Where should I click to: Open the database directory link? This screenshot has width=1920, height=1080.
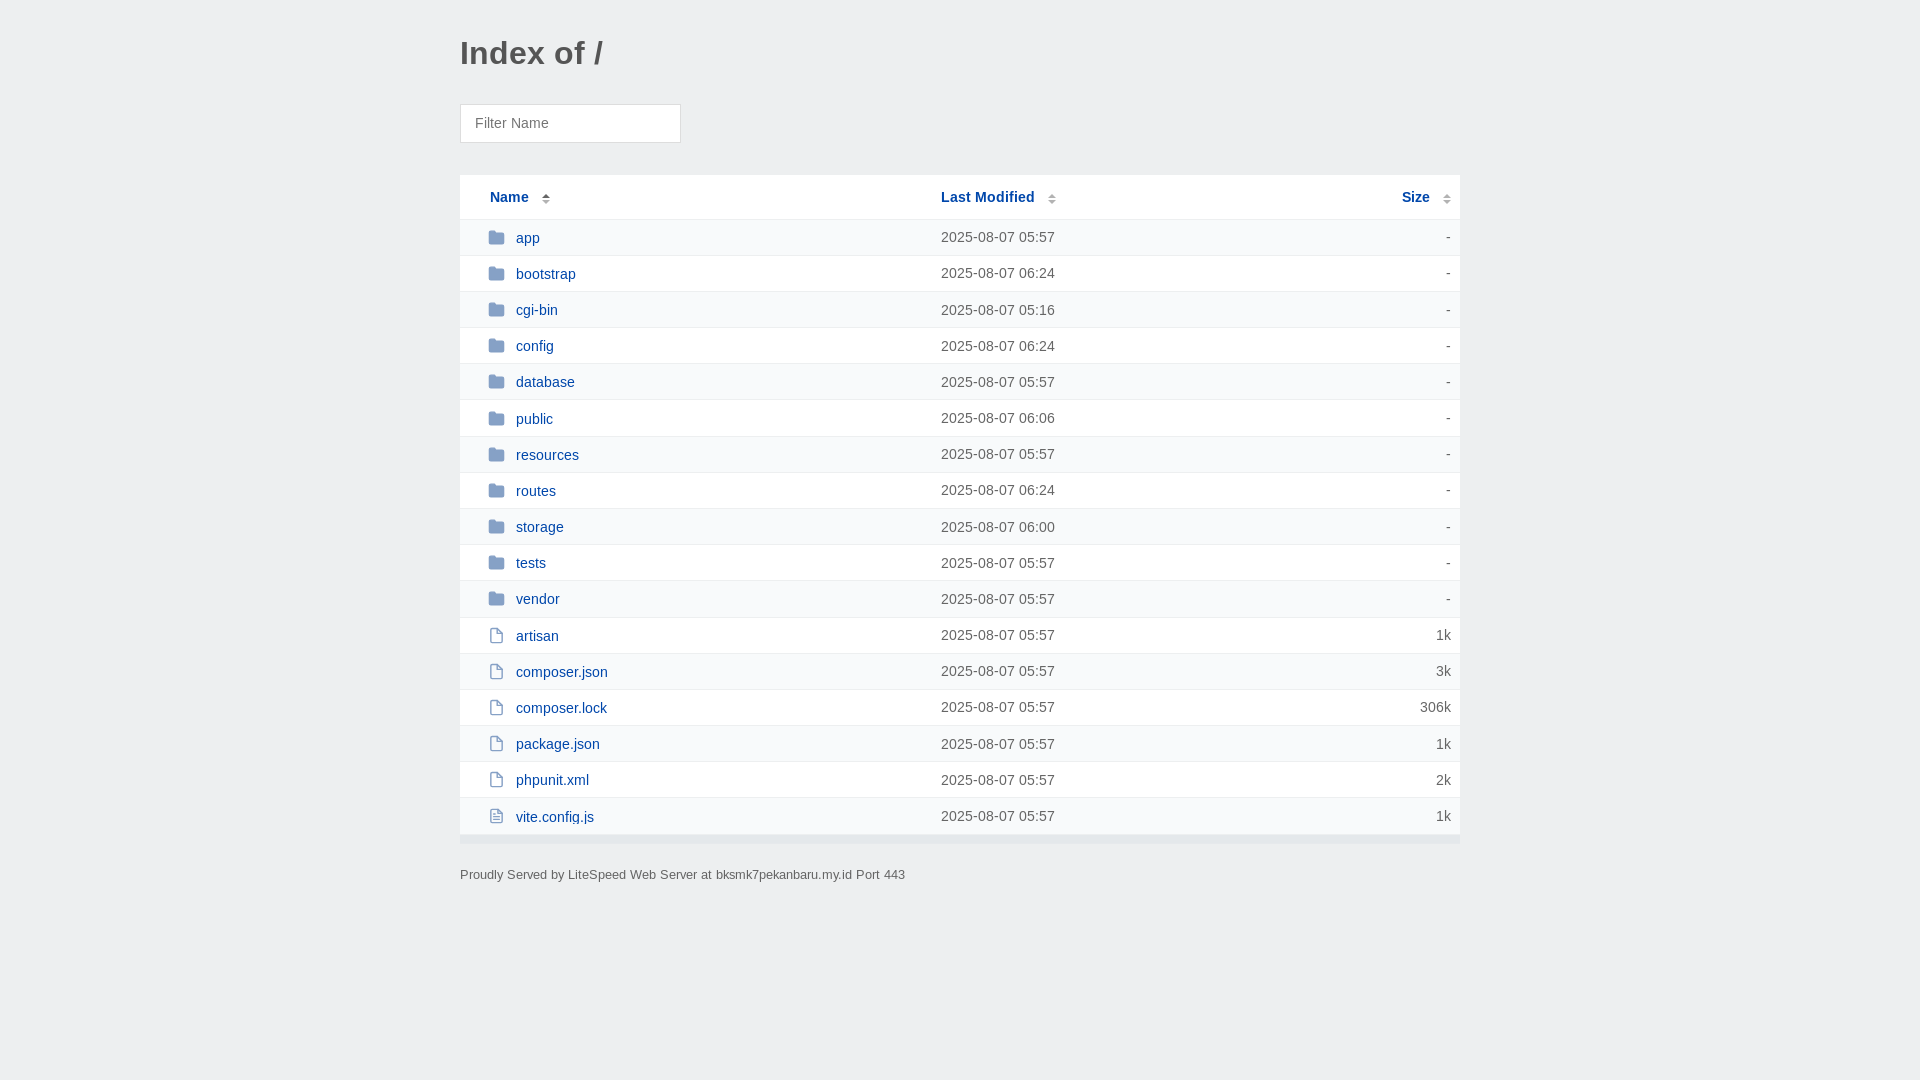(x=545, y=382)
